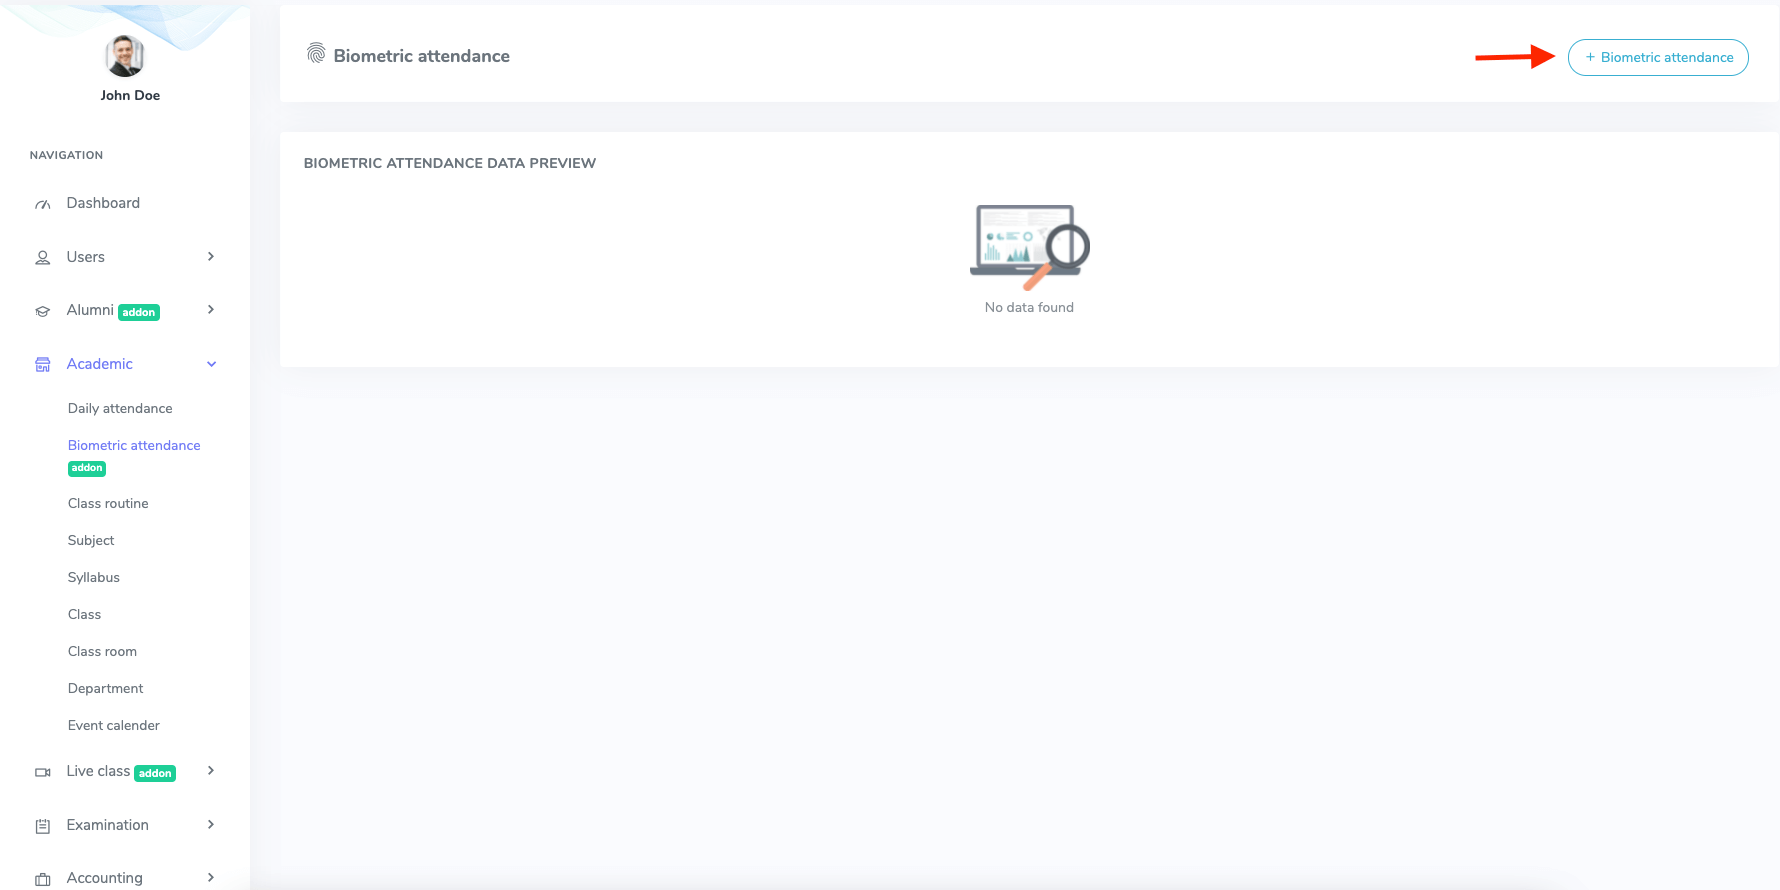This screenshot has width=1780, height=890.
Task: Click the Examination clipboard icon
Action: pos(43,826)
